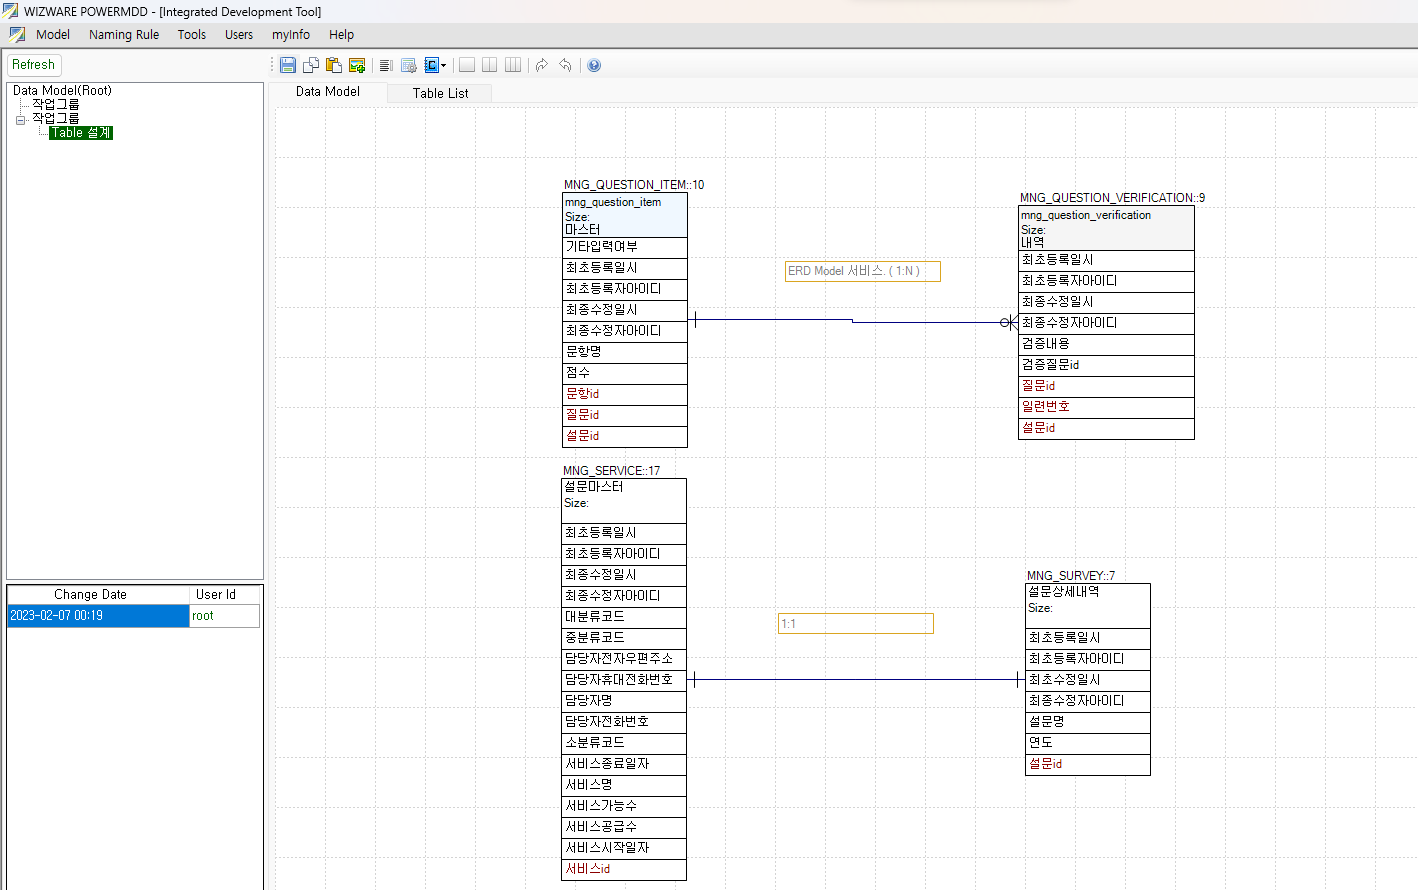Click the redo arrow icon
Viewport: 1418px width, 890px height.
(x=542, y=65)
